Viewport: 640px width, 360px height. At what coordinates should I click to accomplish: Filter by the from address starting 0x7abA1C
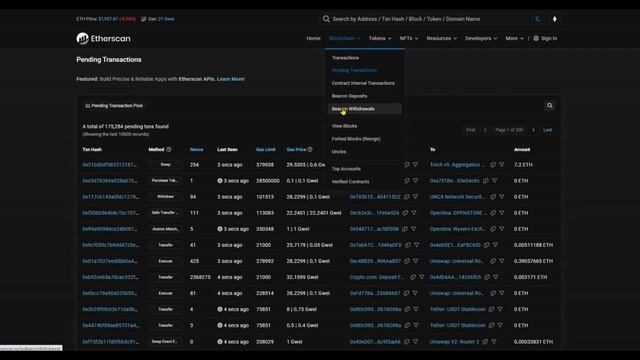click(x=416, y=245)
